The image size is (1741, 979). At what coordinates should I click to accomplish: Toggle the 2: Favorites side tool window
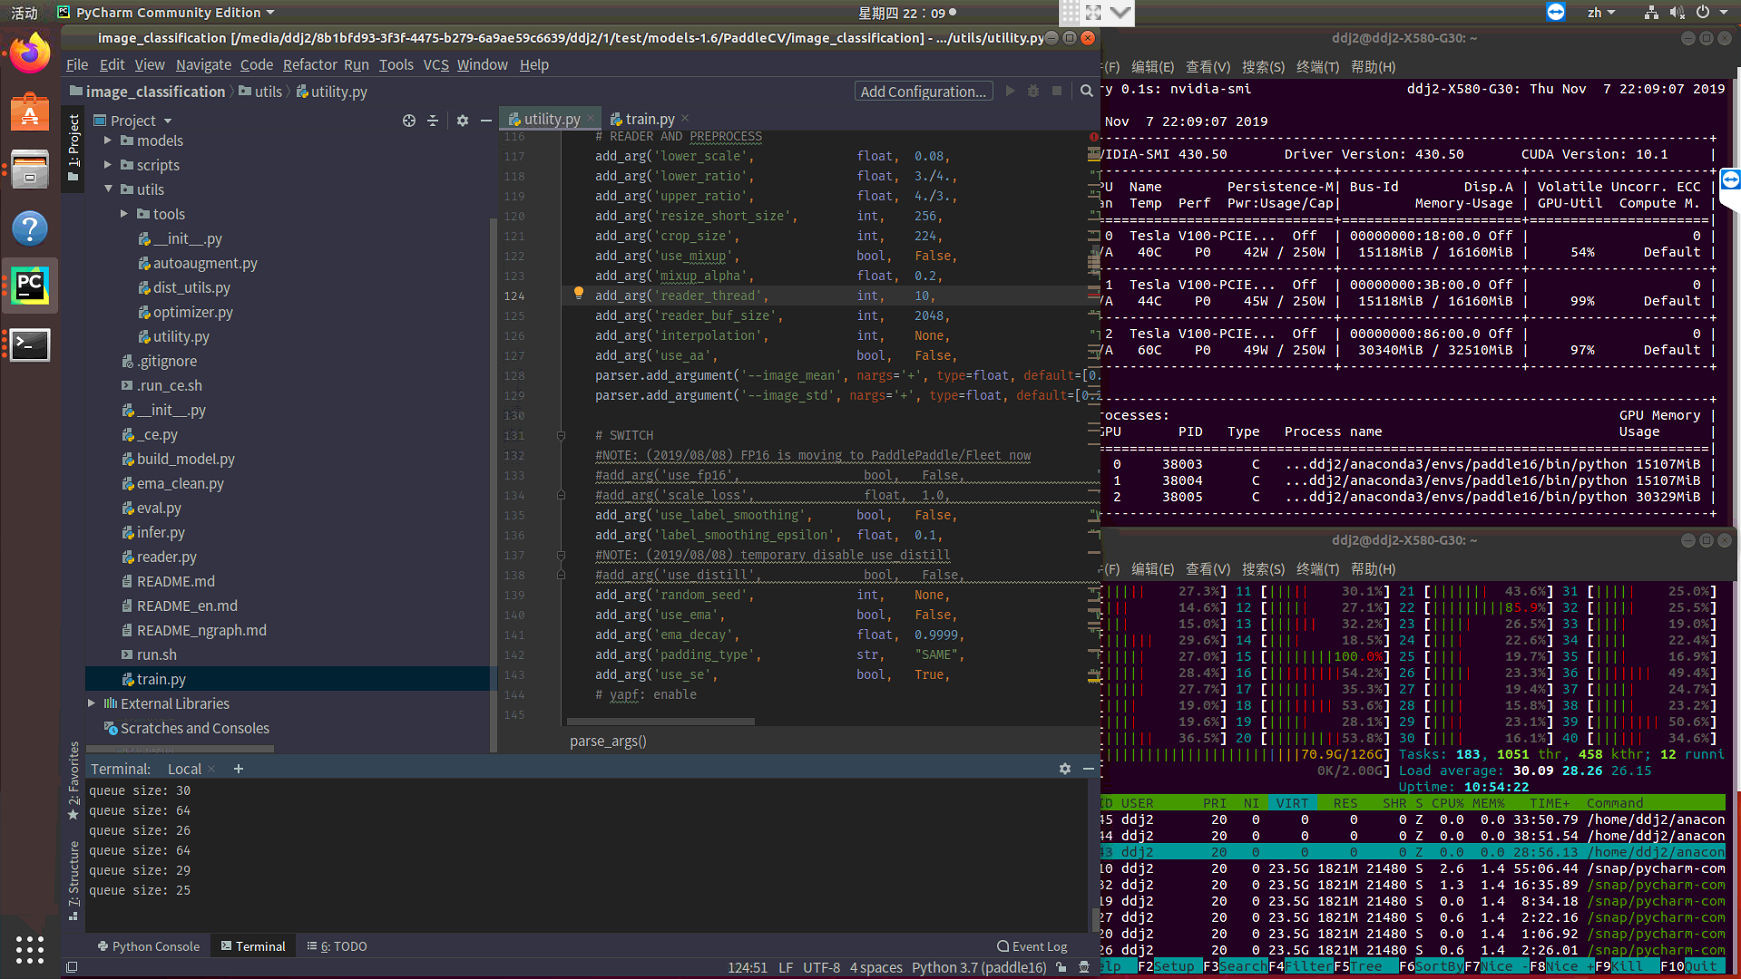(x=73, y=781)
